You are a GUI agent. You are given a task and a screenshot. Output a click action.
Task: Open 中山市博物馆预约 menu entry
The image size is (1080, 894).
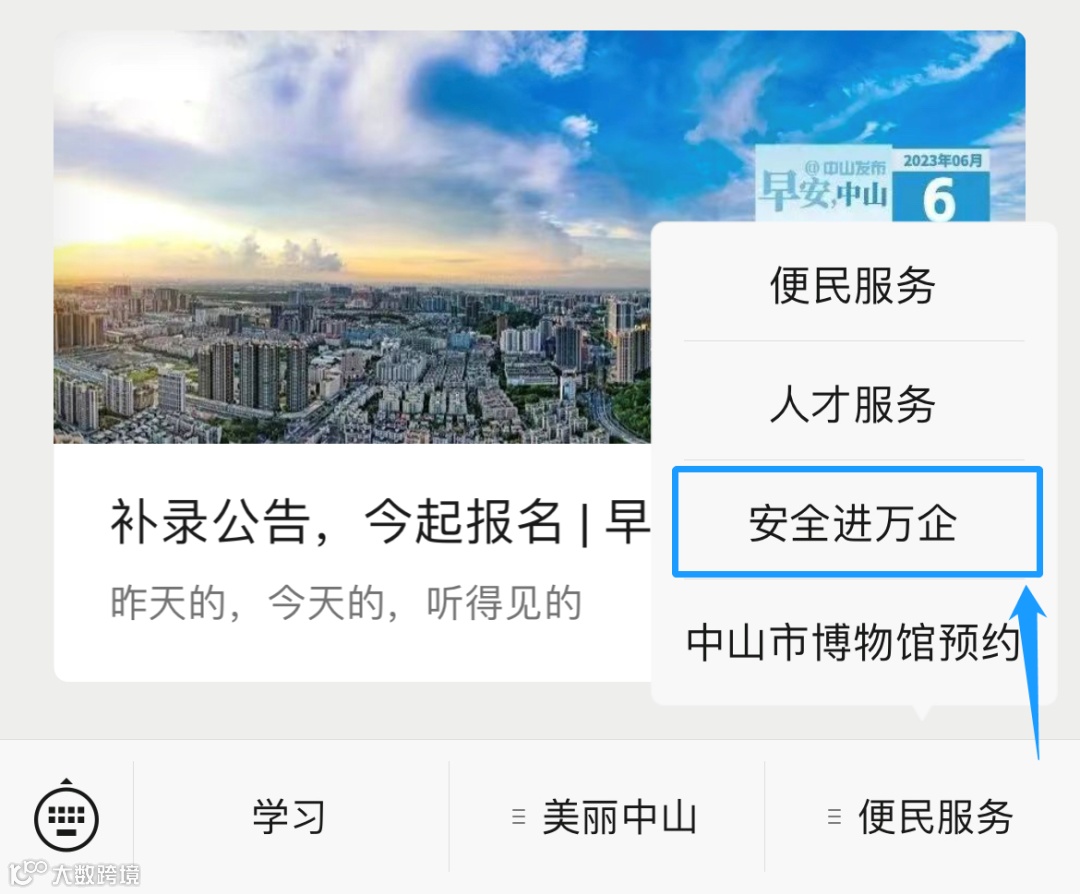[853, 642]
